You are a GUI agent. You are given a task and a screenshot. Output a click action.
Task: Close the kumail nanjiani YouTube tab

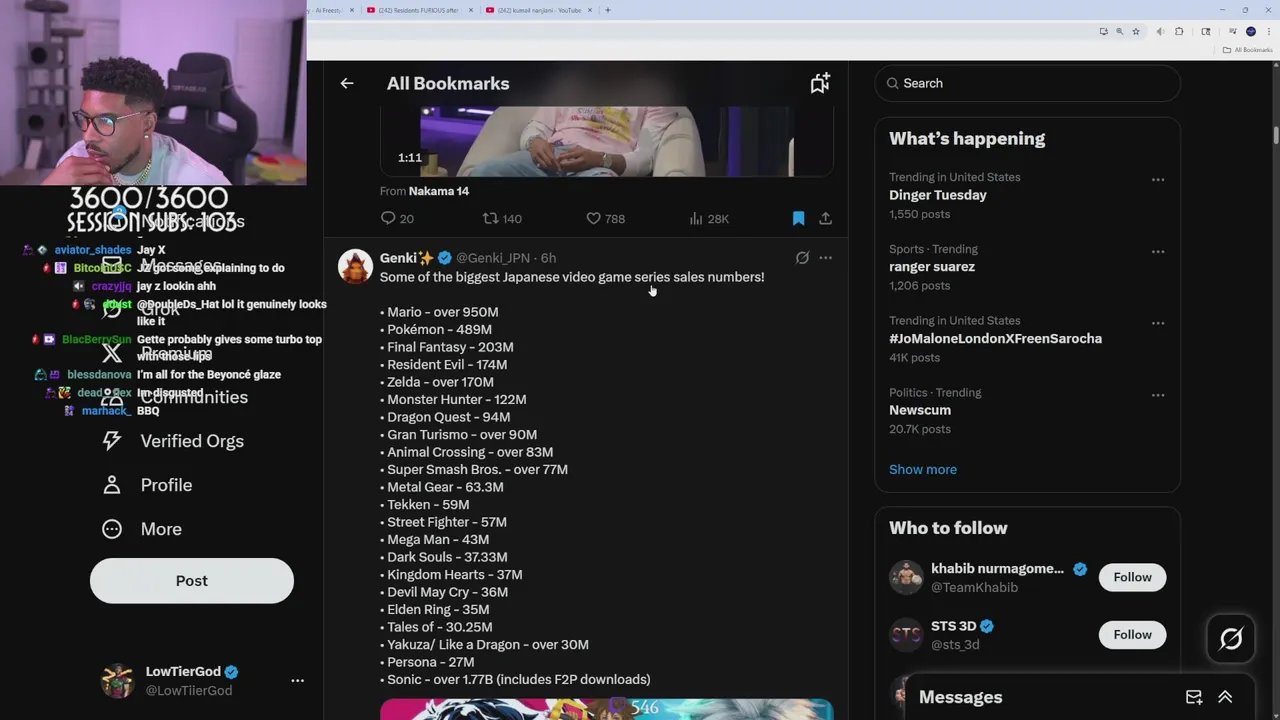tap(590, 10)
